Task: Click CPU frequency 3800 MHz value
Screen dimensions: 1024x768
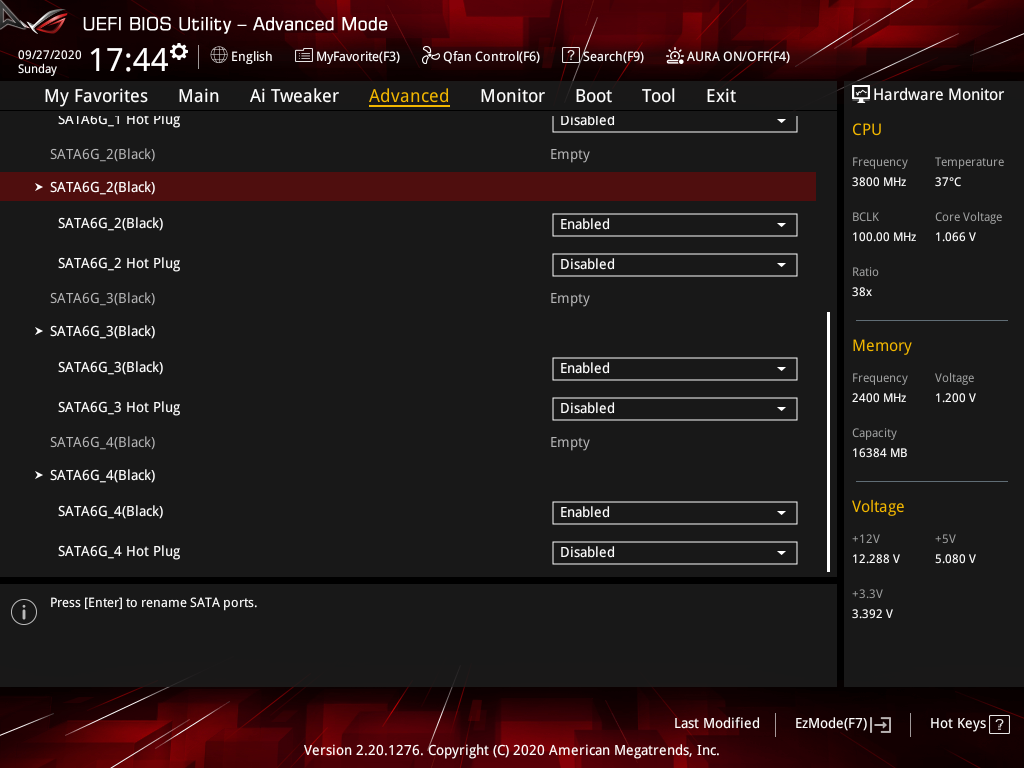Action: tap(879, 182)
